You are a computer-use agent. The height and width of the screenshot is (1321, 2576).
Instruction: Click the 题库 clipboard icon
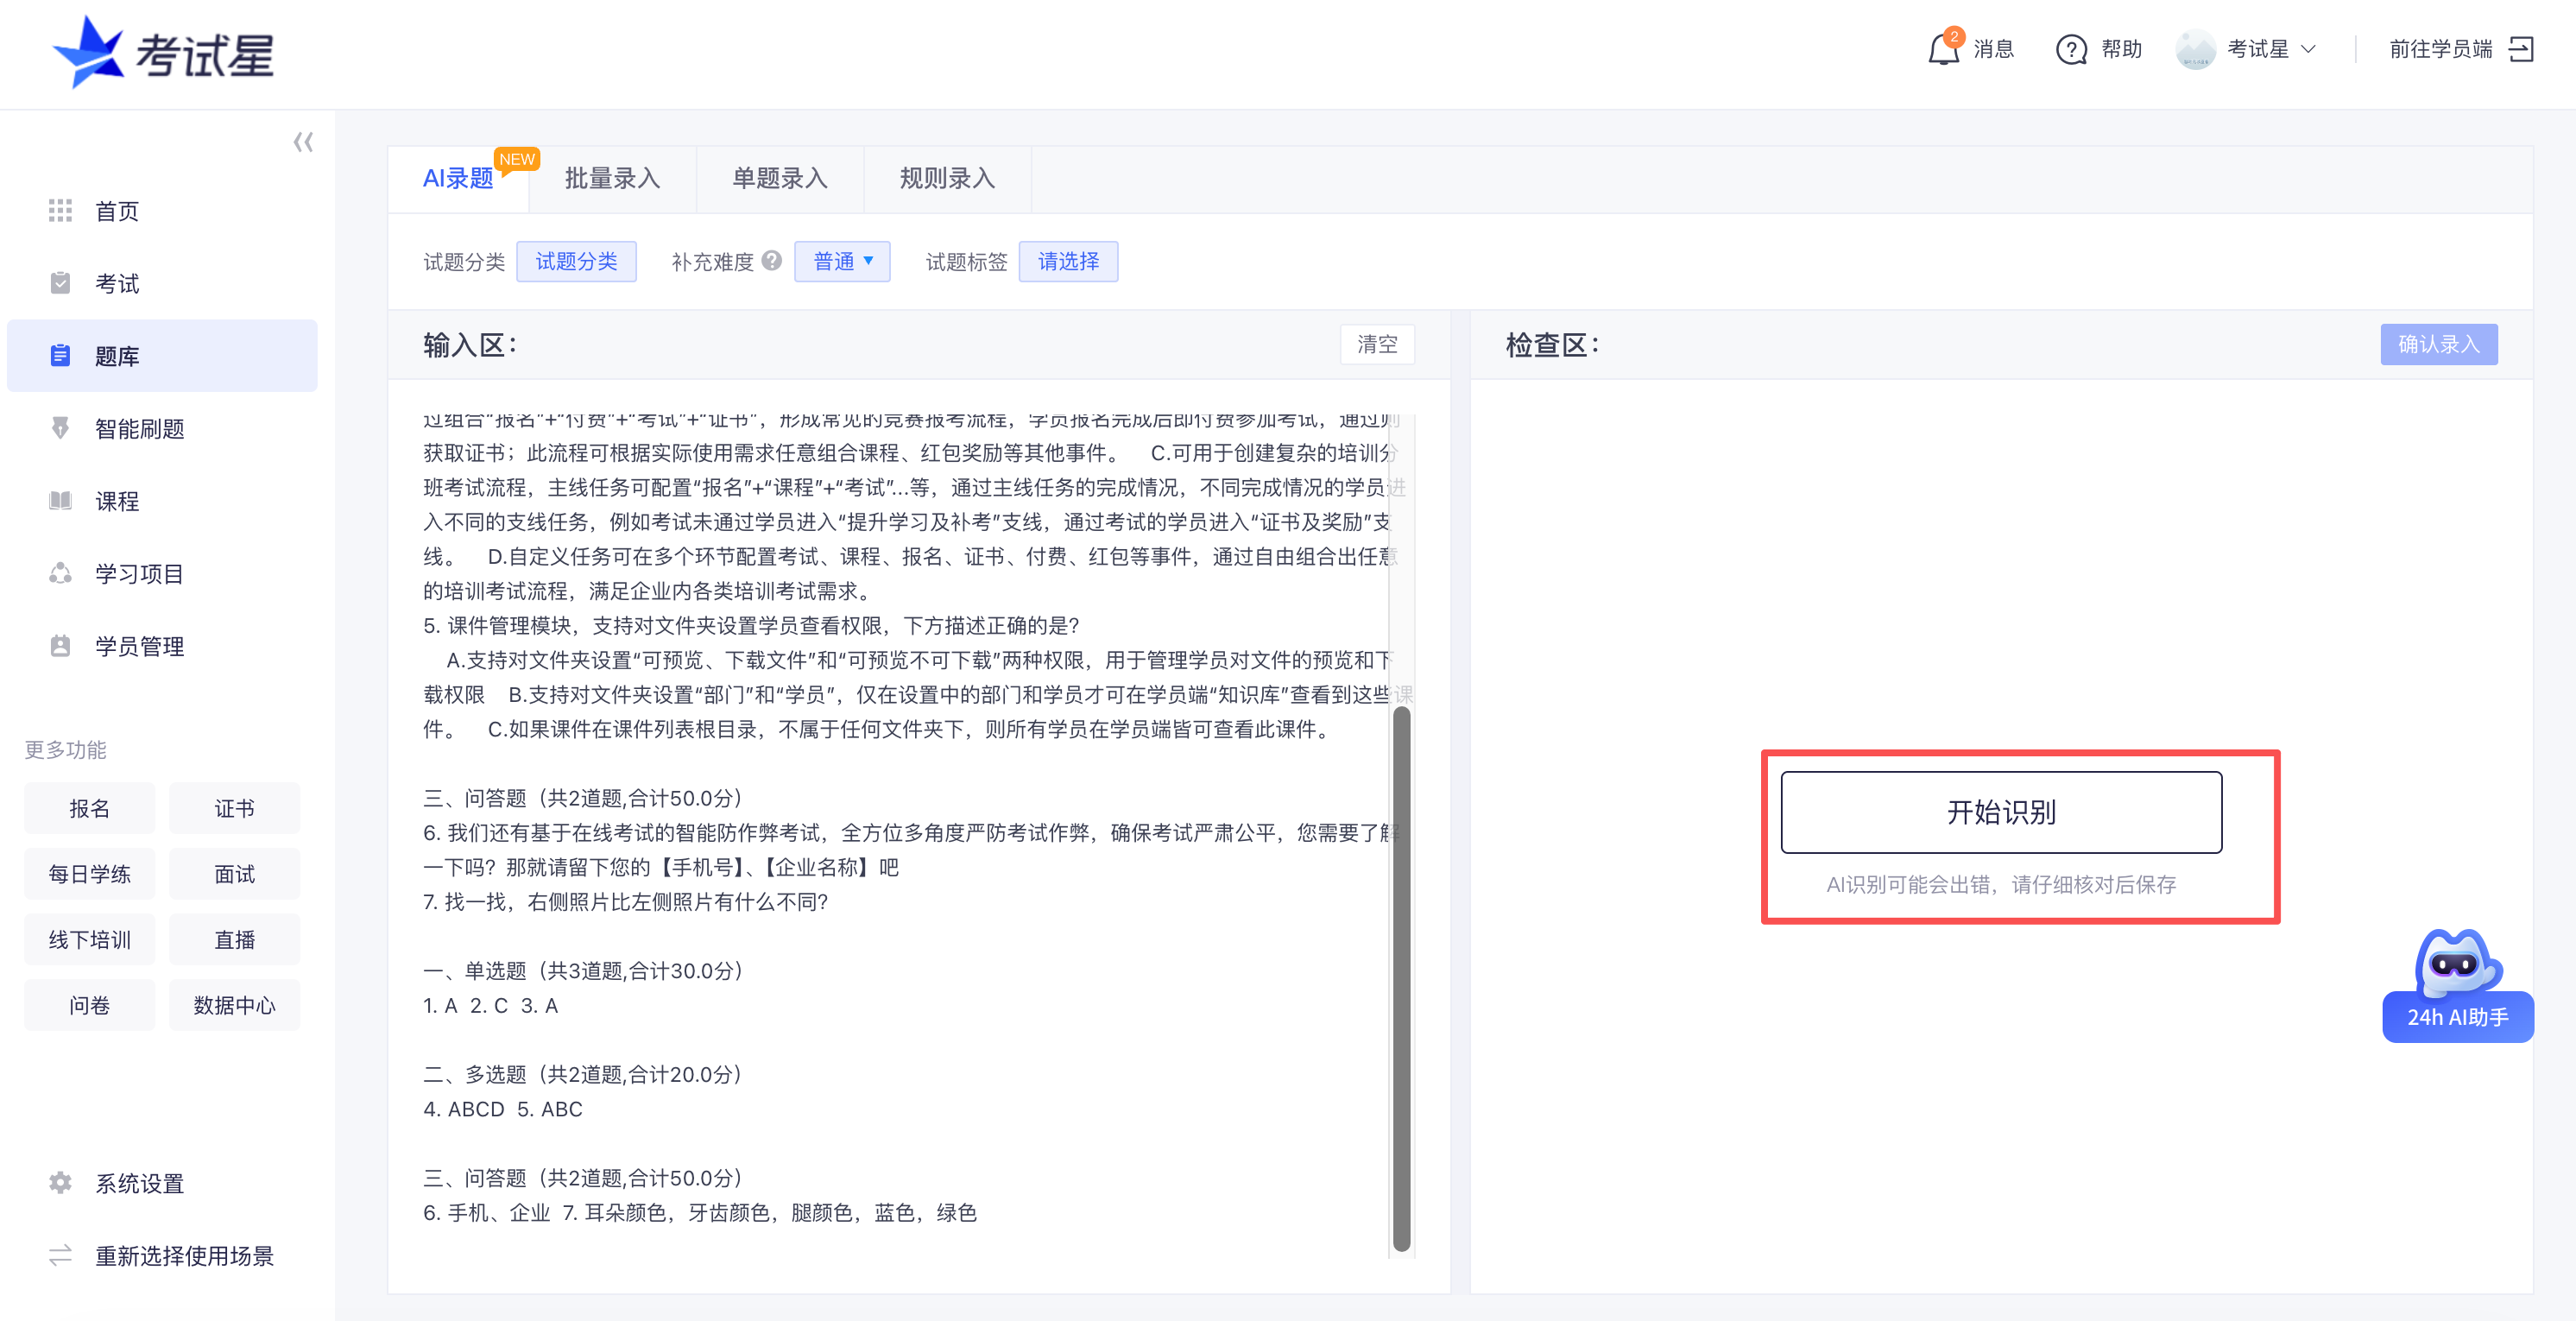[x=60, y=355]
